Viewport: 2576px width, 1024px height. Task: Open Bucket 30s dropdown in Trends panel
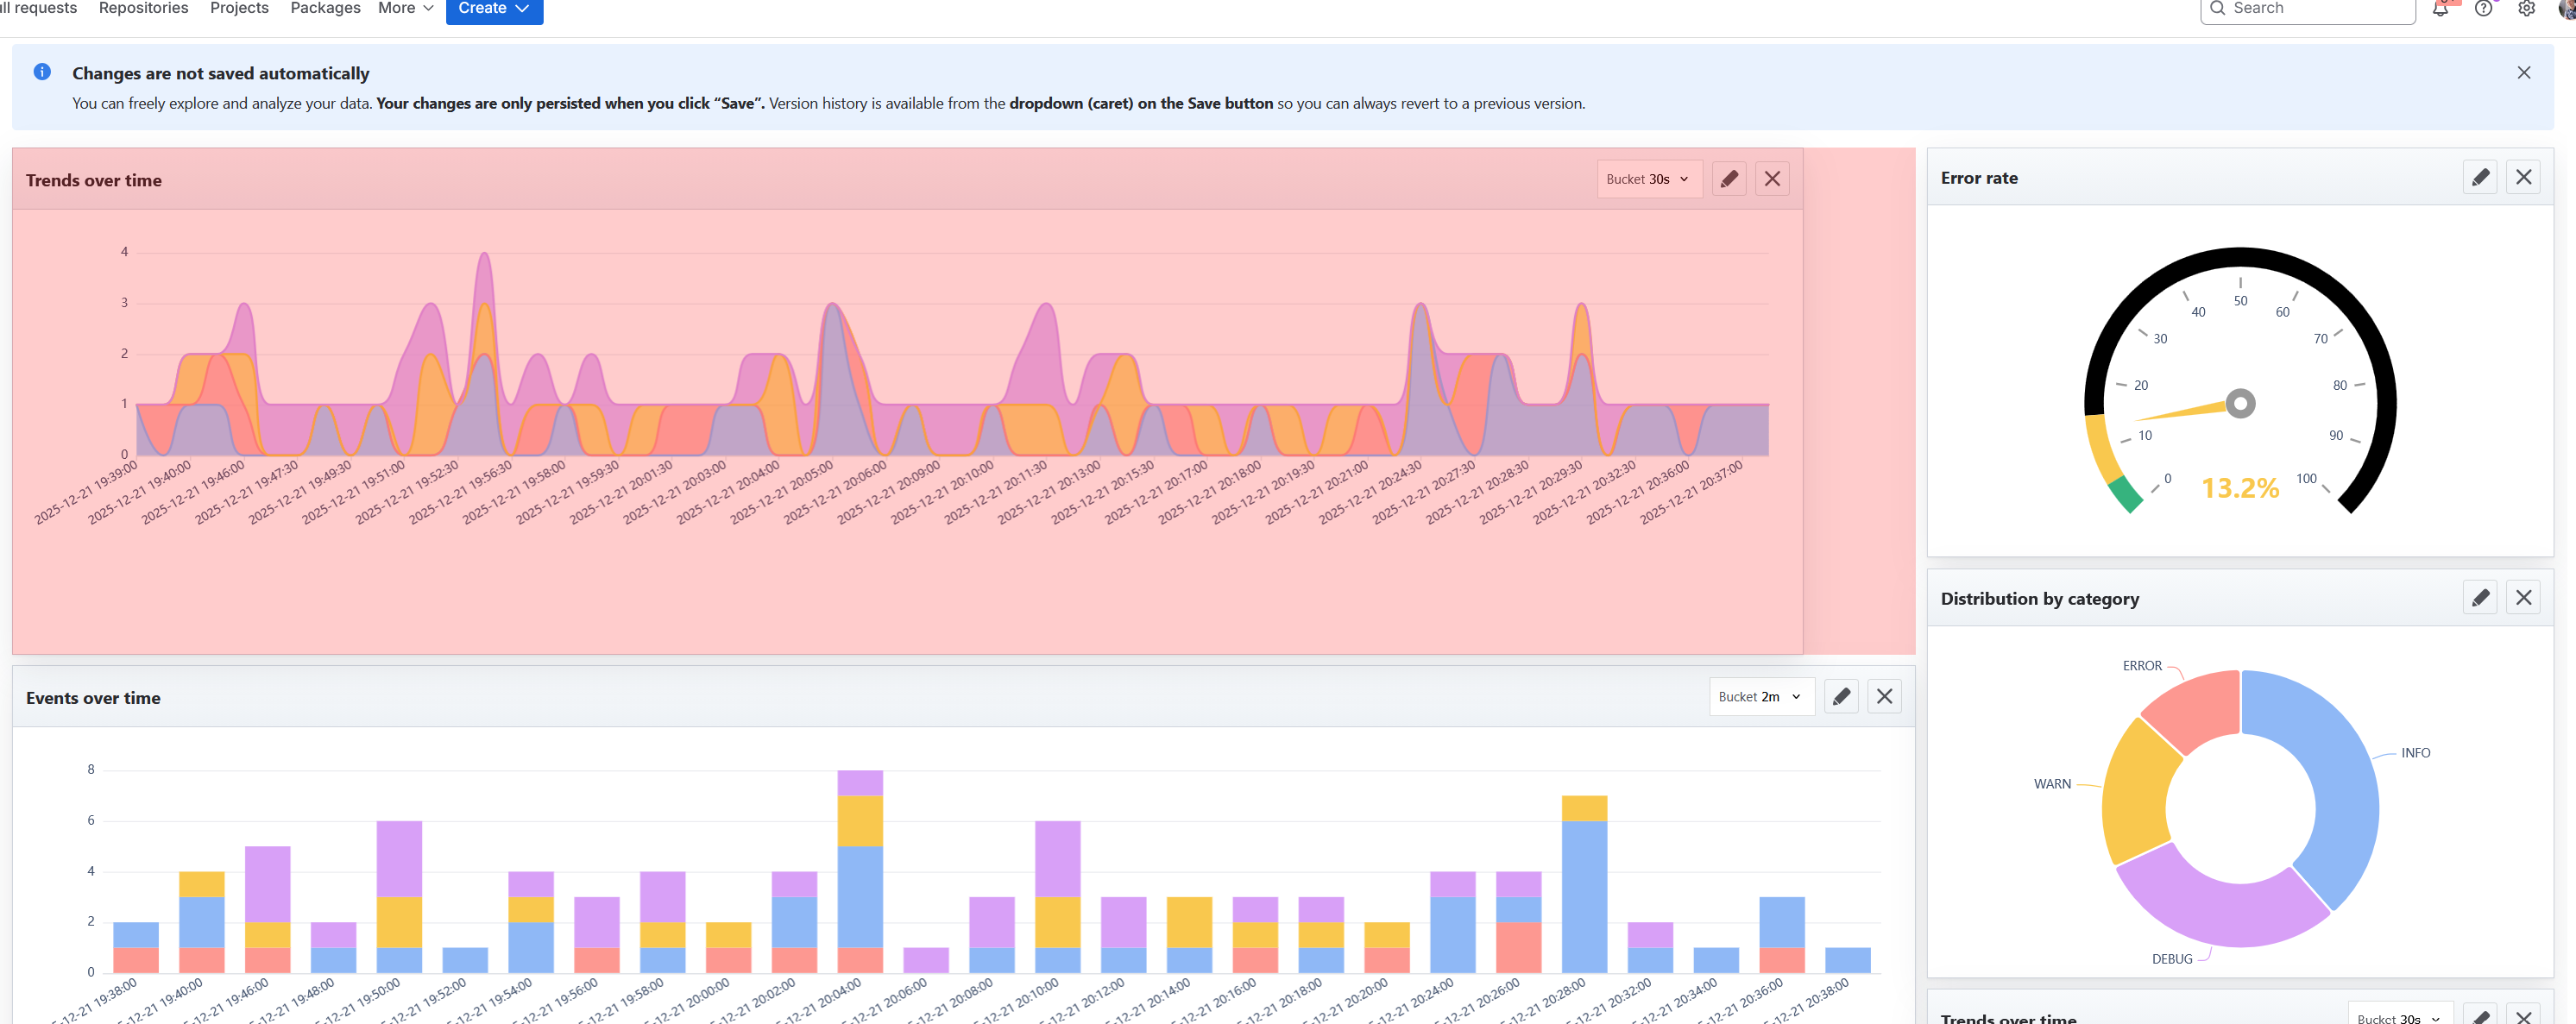(1648, 179)
